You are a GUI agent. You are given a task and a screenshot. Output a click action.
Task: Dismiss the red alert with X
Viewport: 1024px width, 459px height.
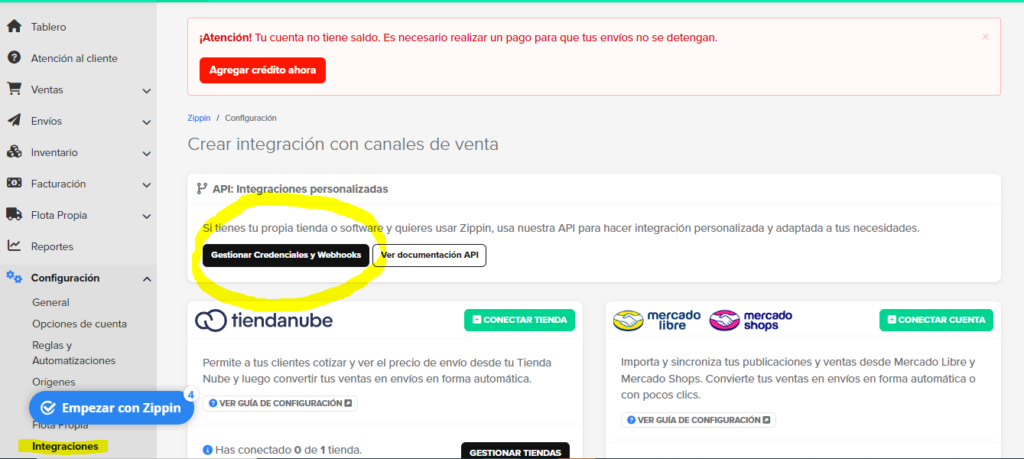985,37
